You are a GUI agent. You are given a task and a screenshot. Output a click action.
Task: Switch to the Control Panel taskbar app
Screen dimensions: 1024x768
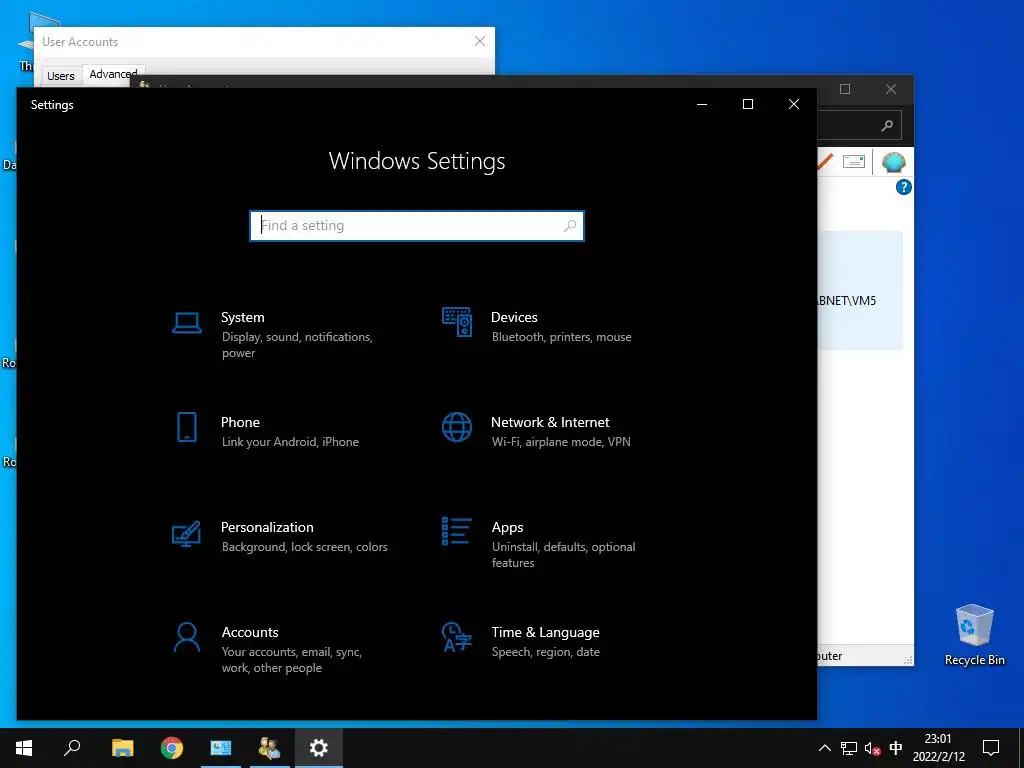point(221,748)
